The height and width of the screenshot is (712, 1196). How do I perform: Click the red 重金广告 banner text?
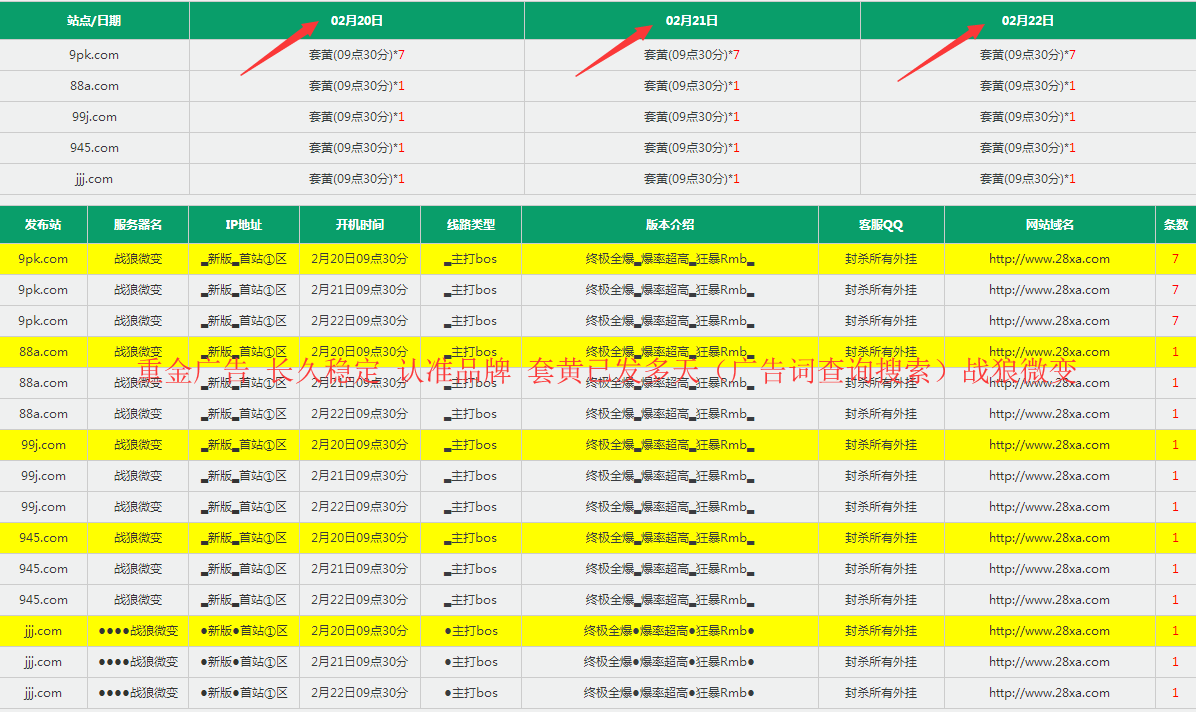coord(608,371)
